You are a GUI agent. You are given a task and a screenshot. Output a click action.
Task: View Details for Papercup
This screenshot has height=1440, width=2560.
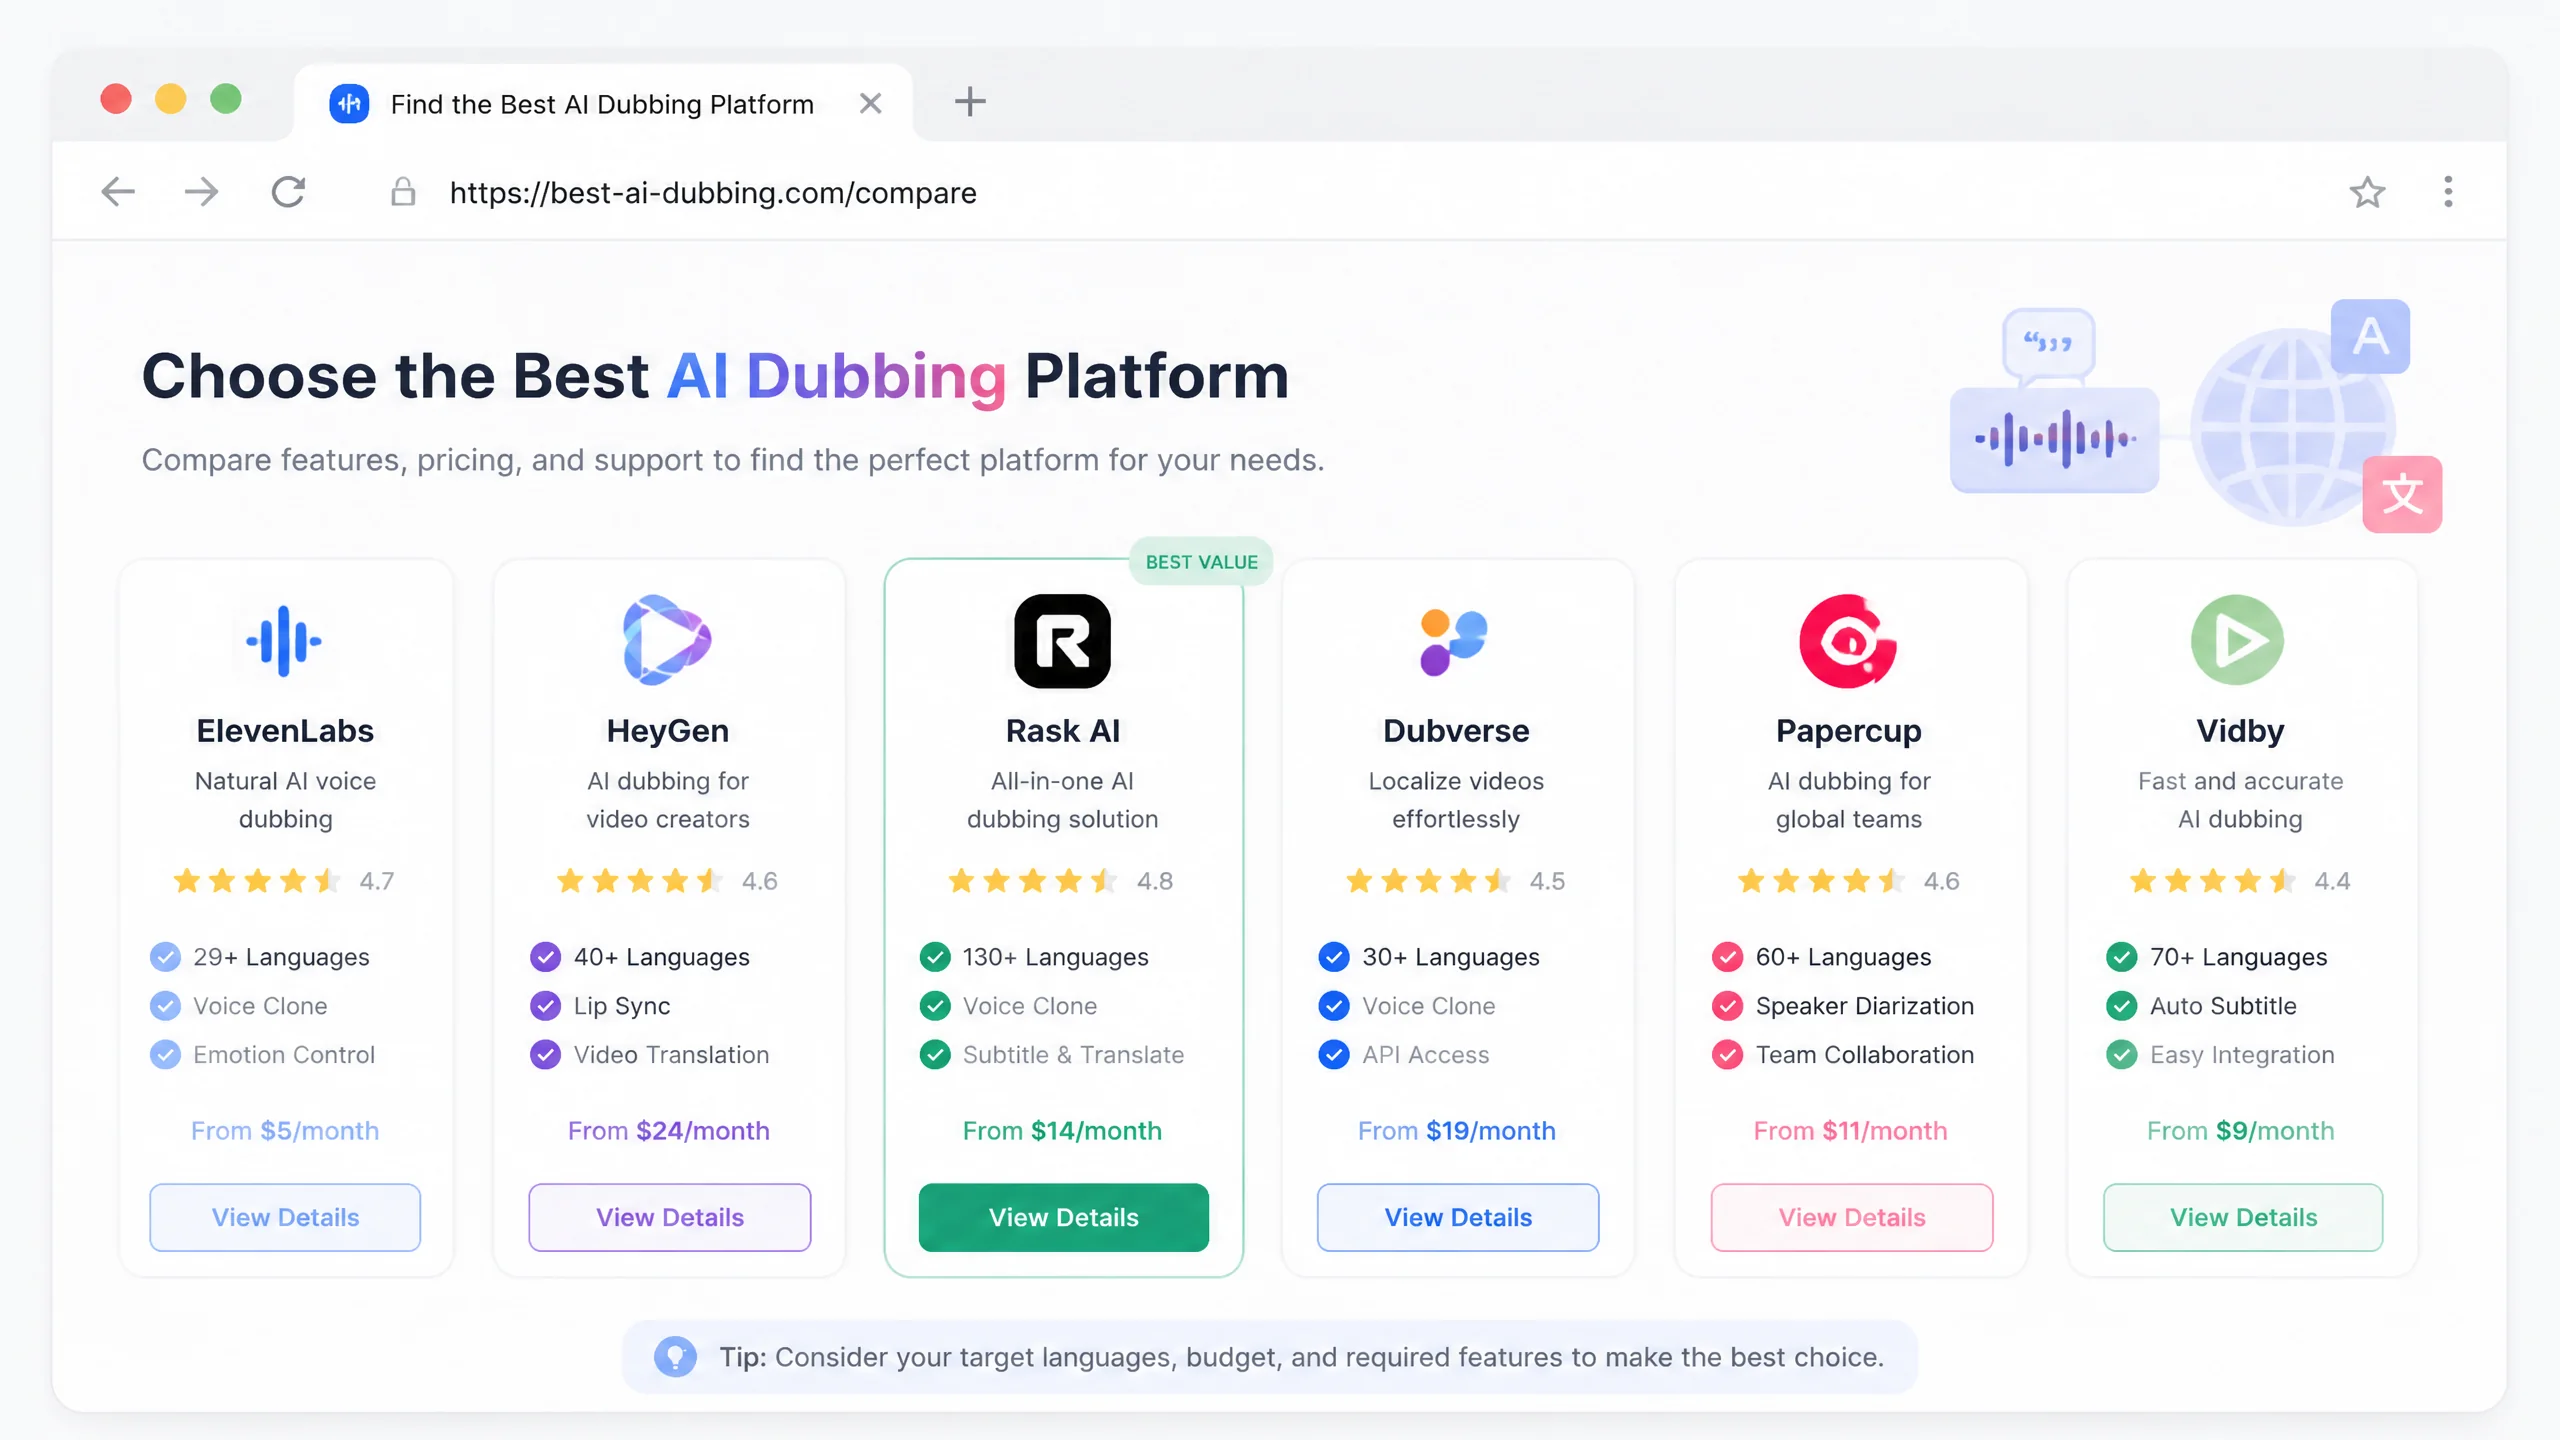(1852, 1217)
